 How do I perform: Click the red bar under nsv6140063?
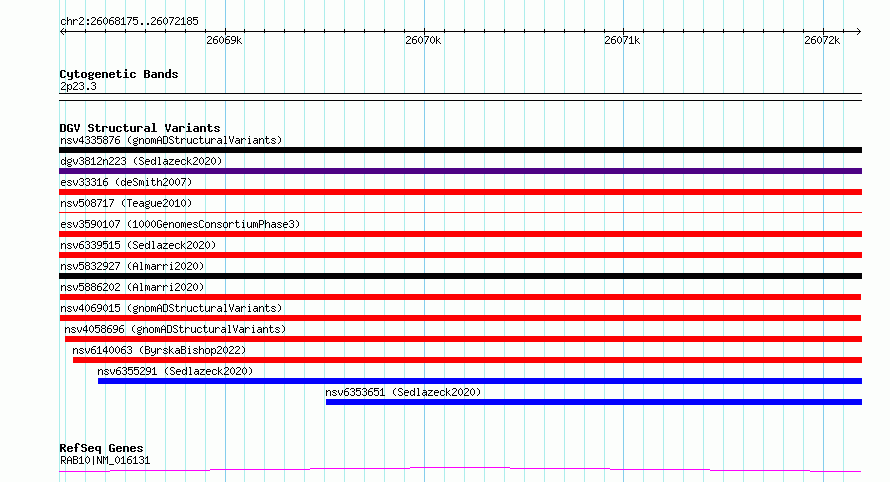point(467,360)
